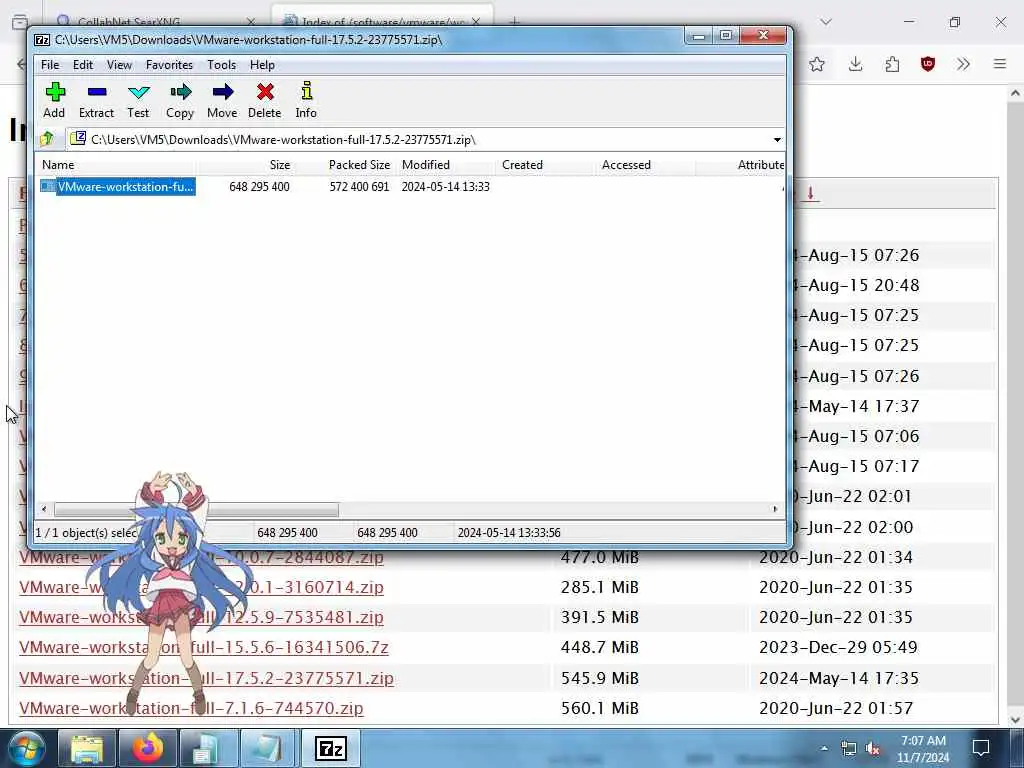The height and width of the screenshot is (768, 1024).
Task: Open VMware-workstation-full-7.1.6-744570.zip link
Action: tap(191, 708)
